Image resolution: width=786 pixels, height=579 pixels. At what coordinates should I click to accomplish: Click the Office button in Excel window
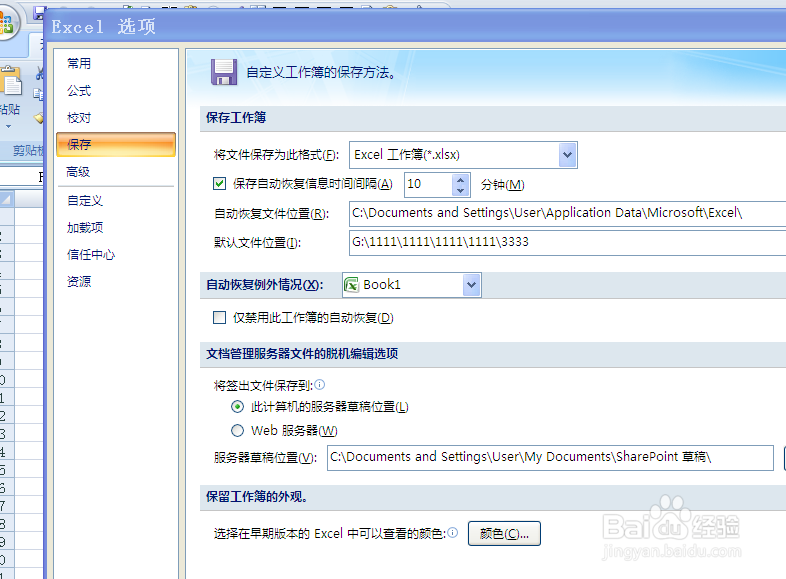pyautogui.click(x=8, y=23)
